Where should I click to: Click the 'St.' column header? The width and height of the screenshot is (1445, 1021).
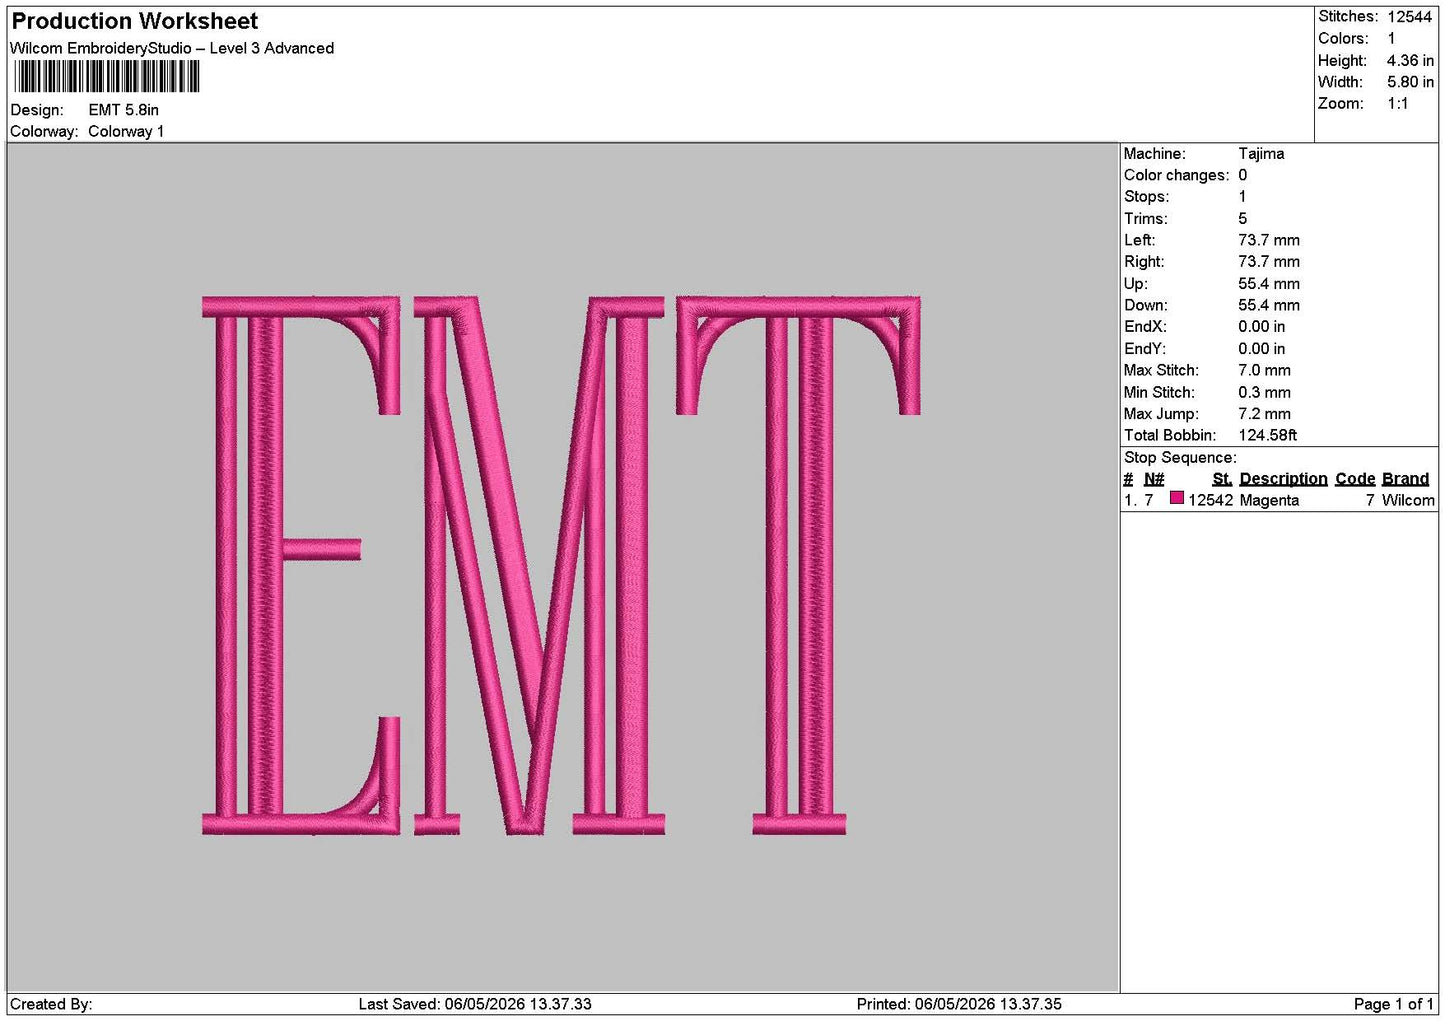(1222, 479)
